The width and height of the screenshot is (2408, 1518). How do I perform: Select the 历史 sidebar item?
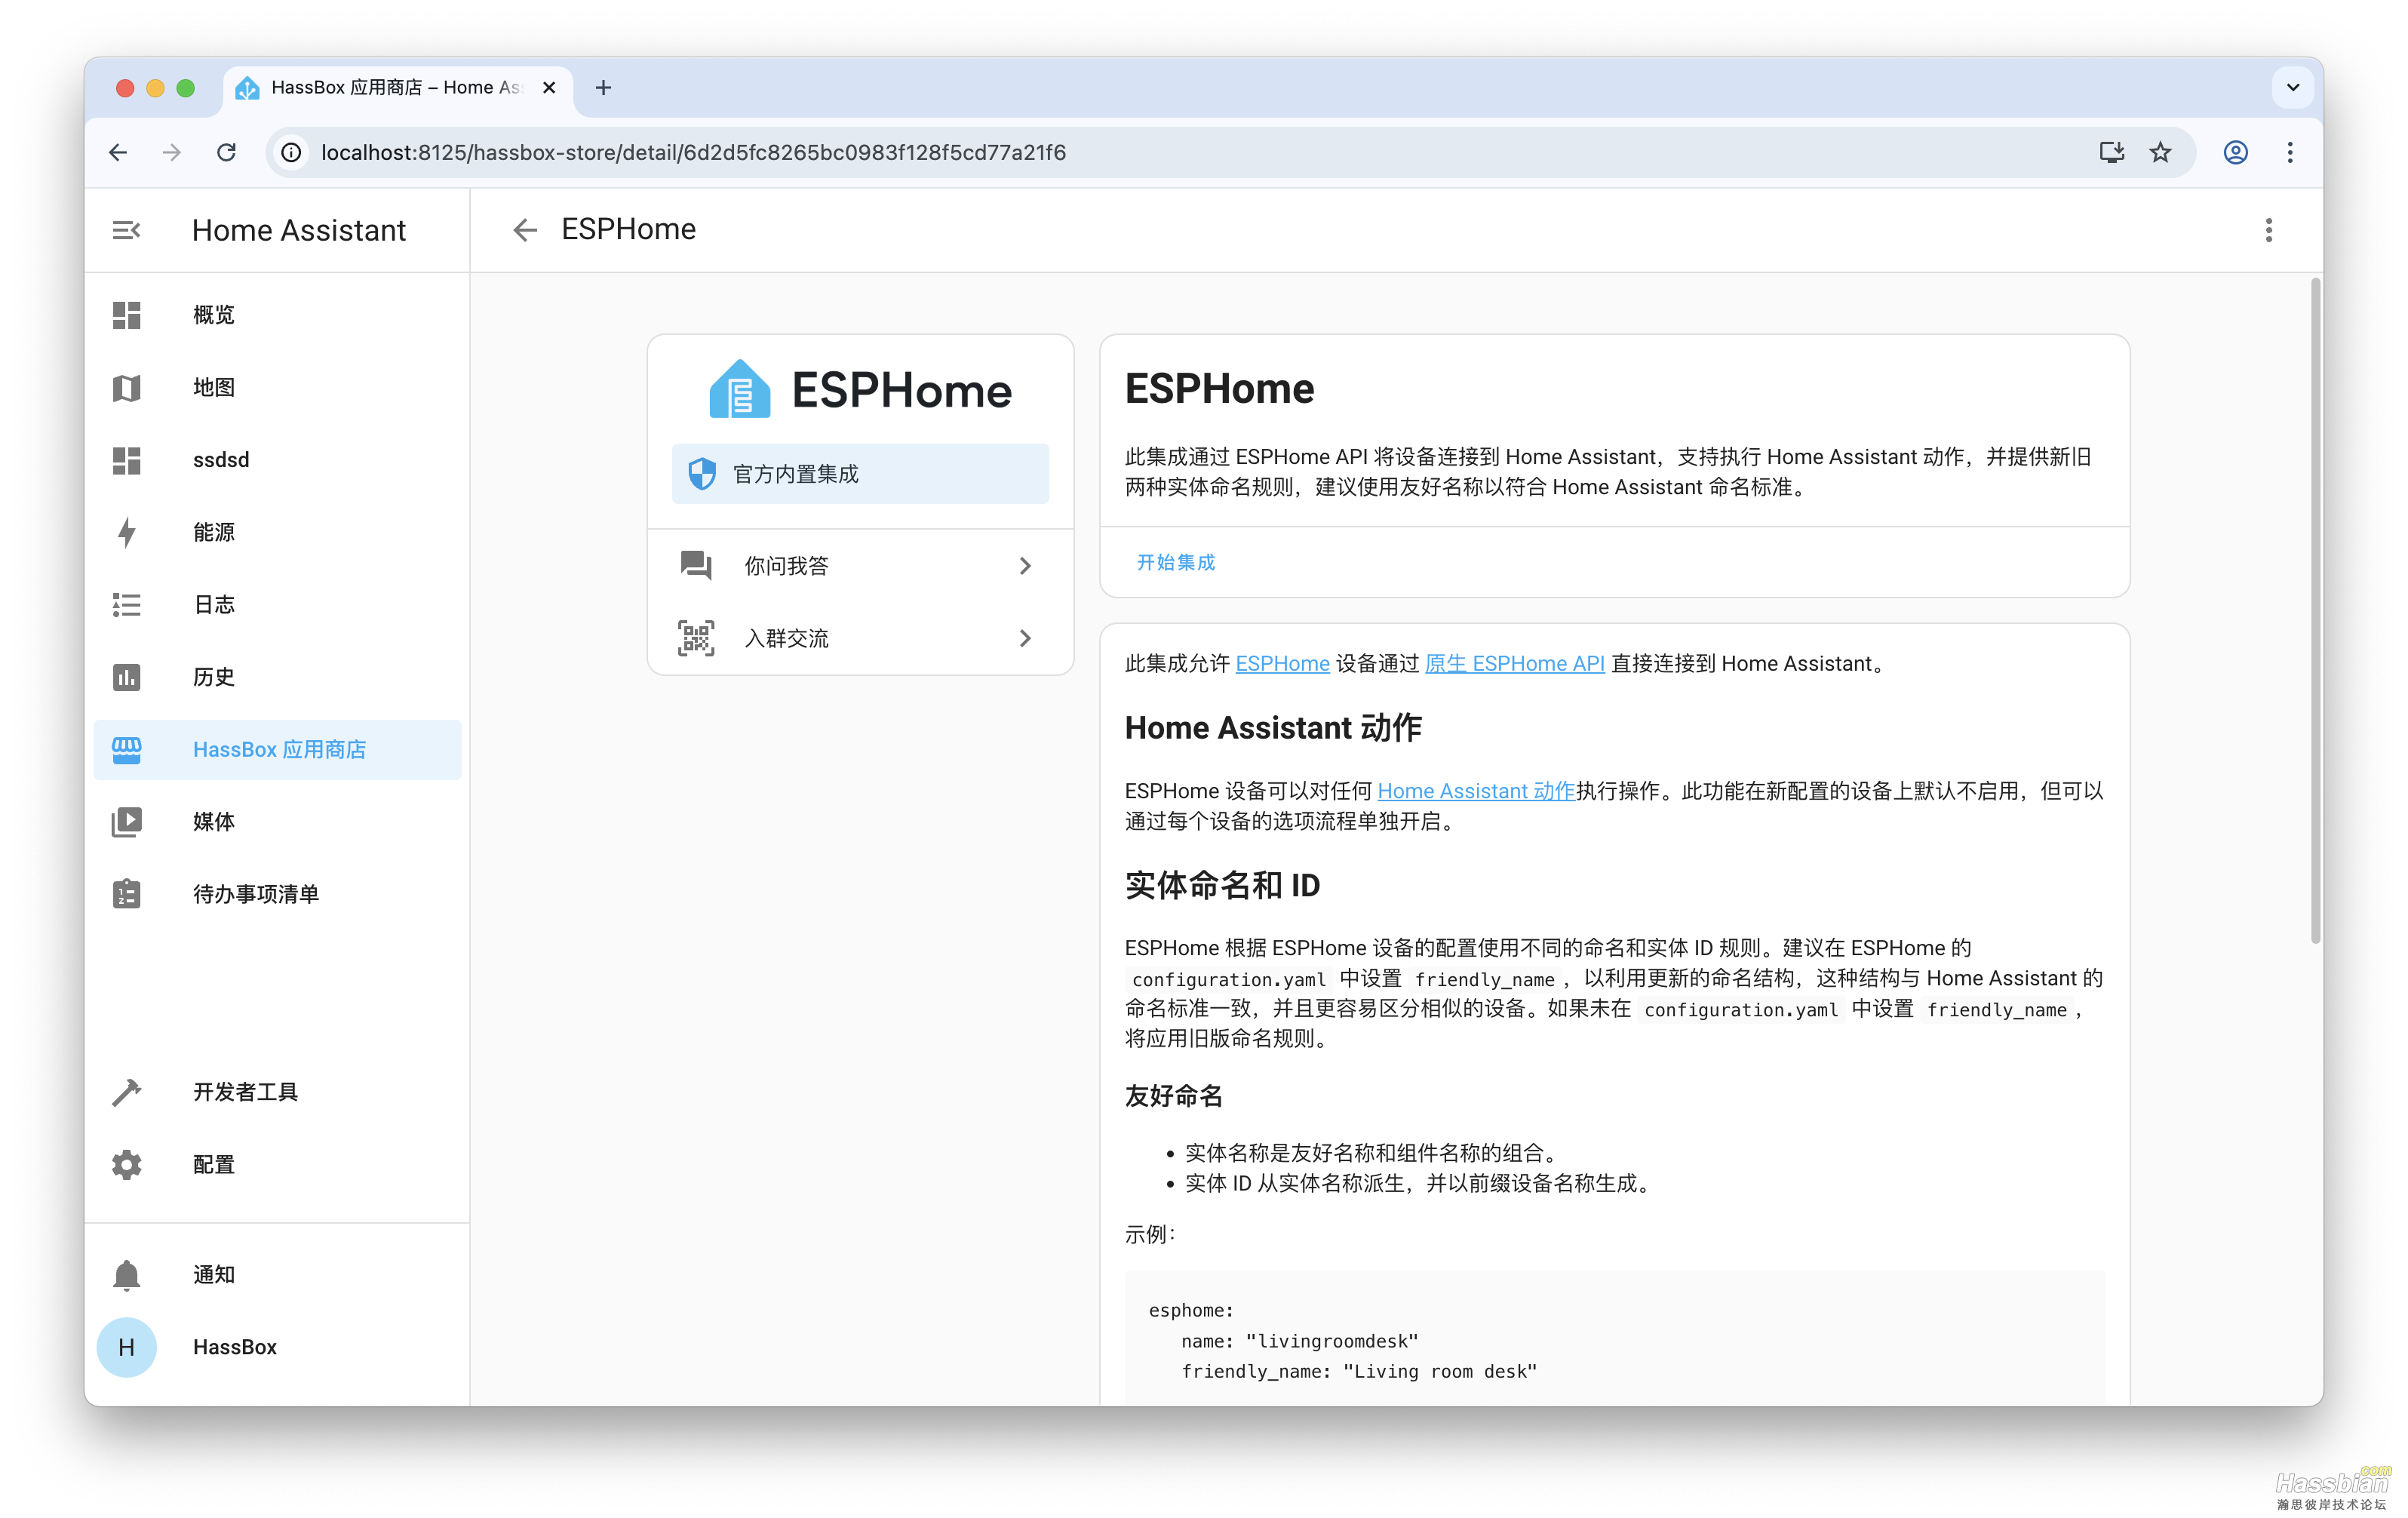click(277, 677)
